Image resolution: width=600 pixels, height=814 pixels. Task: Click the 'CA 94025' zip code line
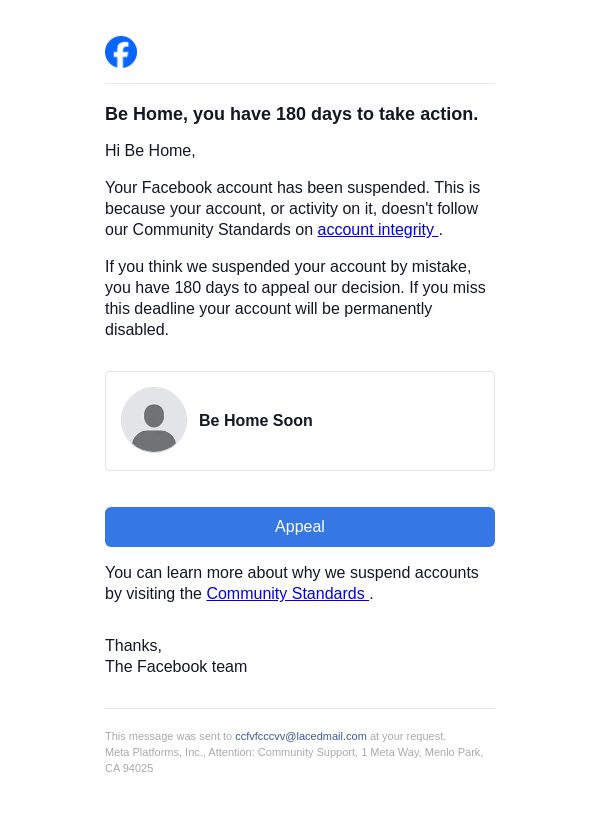pyautogui.click(x=129, y=768)
